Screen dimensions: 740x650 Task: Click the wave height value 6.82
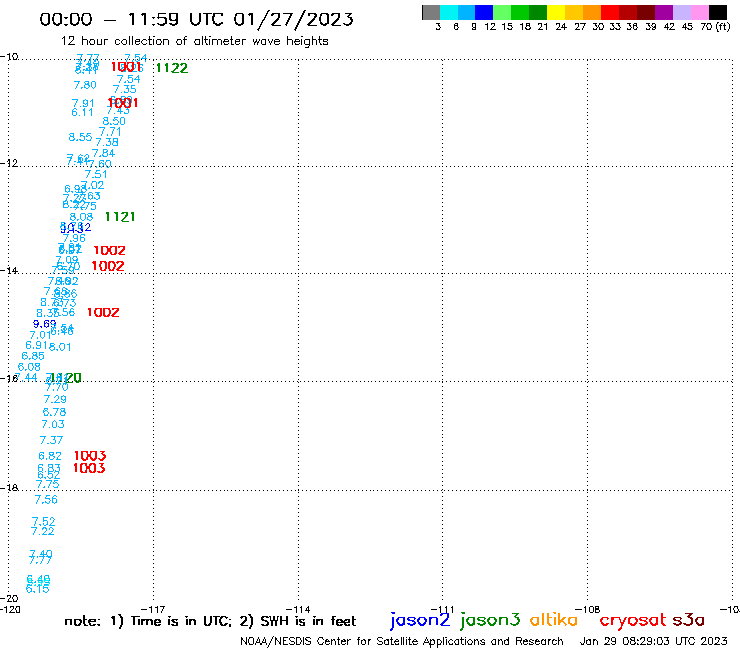point(50,456)
